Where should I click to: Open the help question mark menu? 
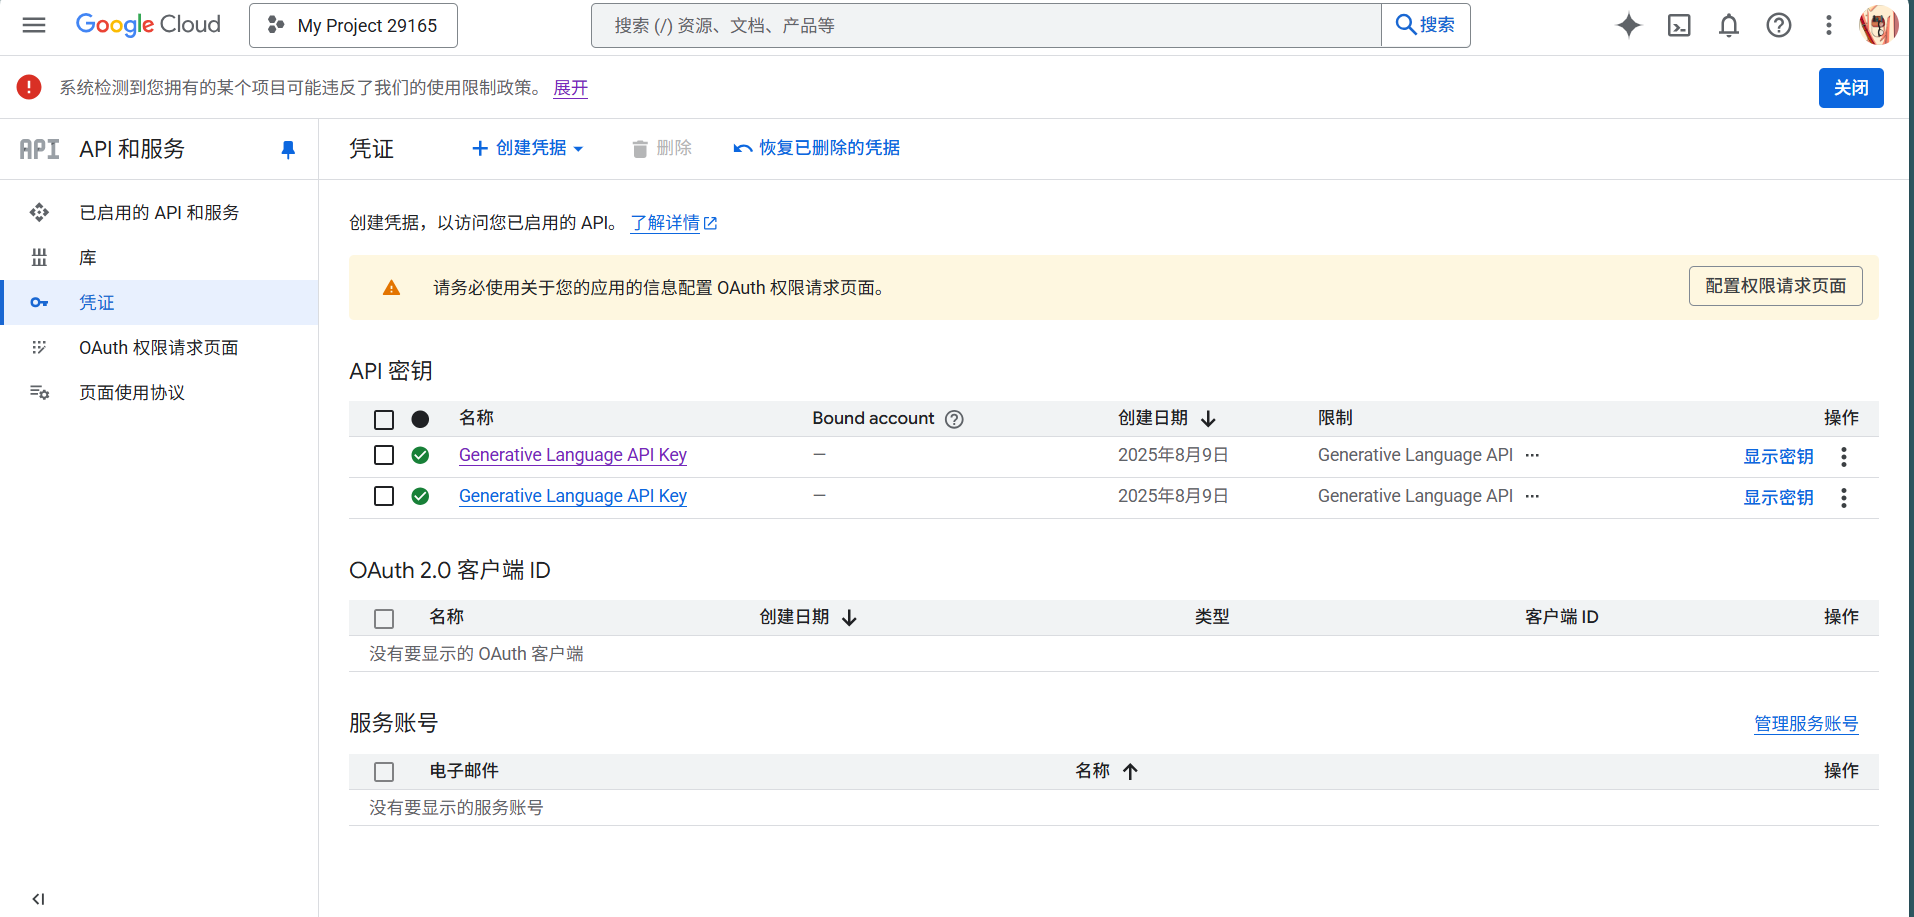tap(1778, 25)
